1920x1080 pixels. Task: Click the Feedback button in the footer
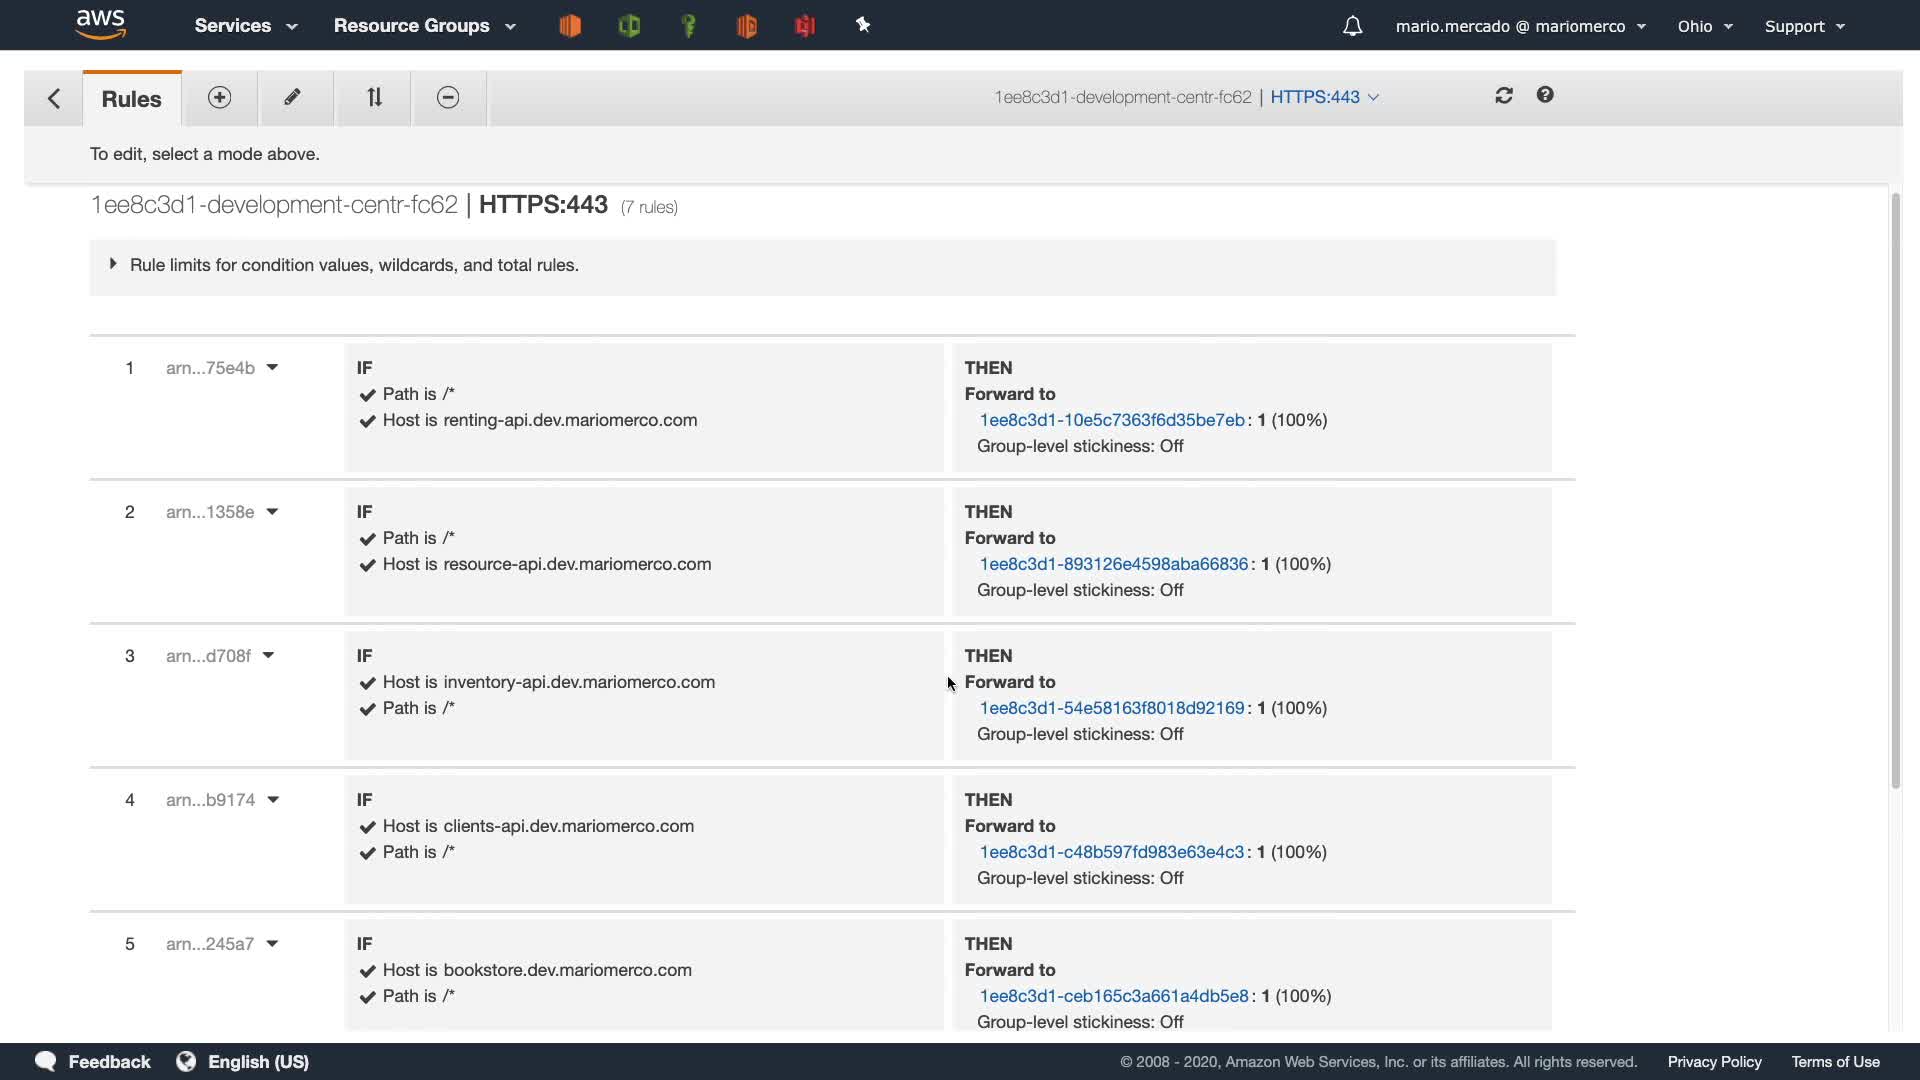93,1061
